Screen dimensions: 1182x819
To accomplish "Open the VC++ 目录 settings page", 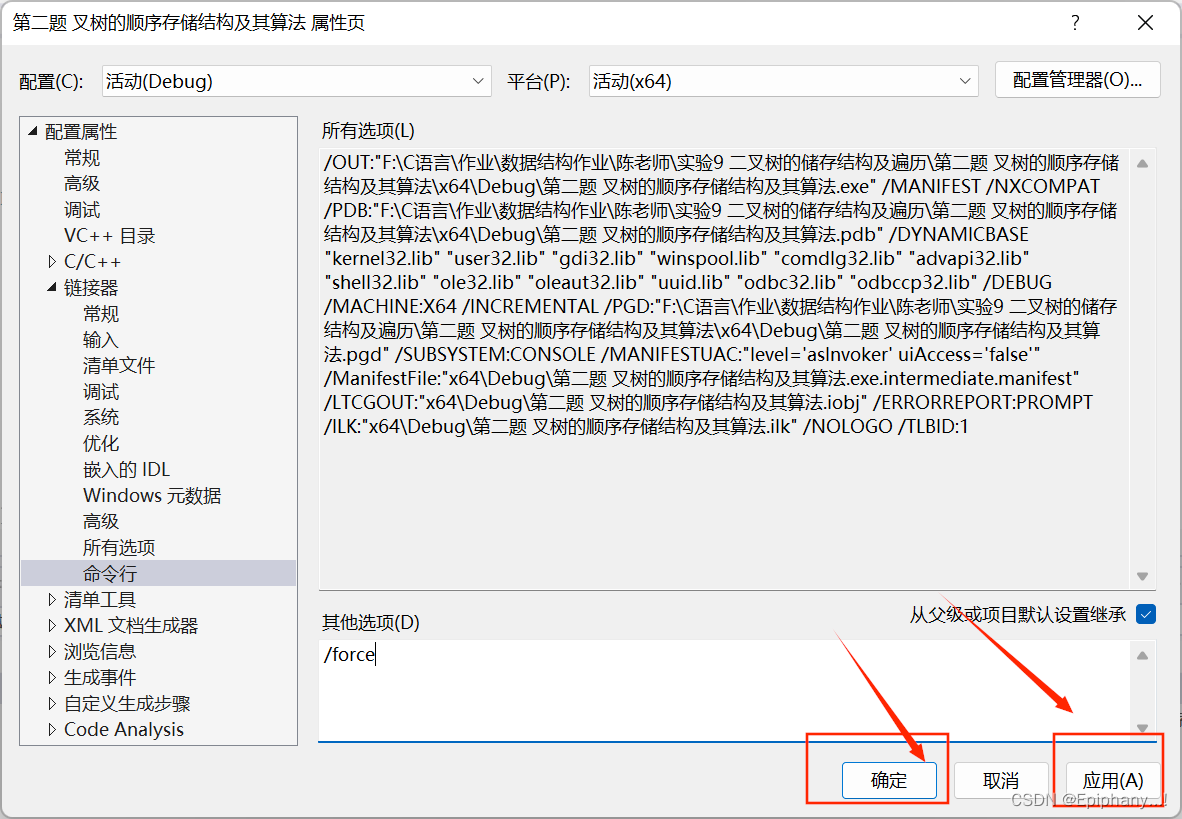I will (112, 235).
